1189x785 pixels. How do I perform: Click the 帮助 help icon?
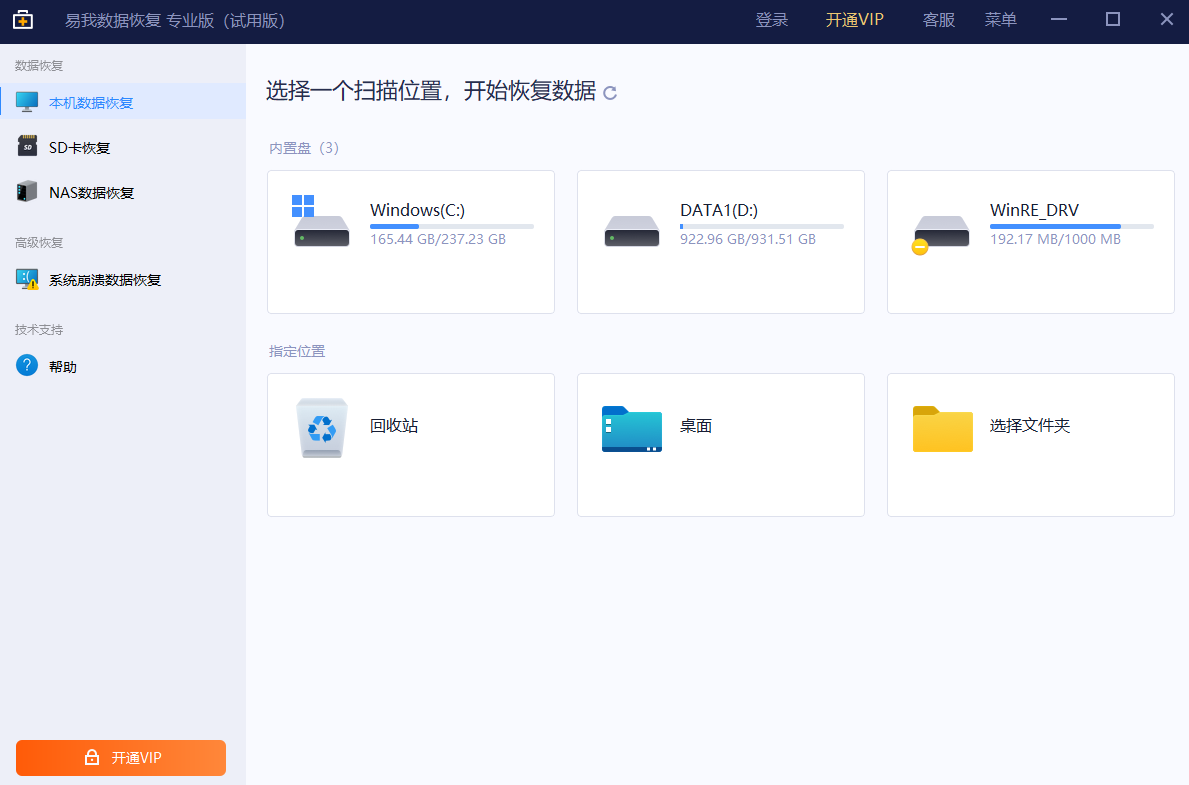pyautogui.click(x=25, y=365)
